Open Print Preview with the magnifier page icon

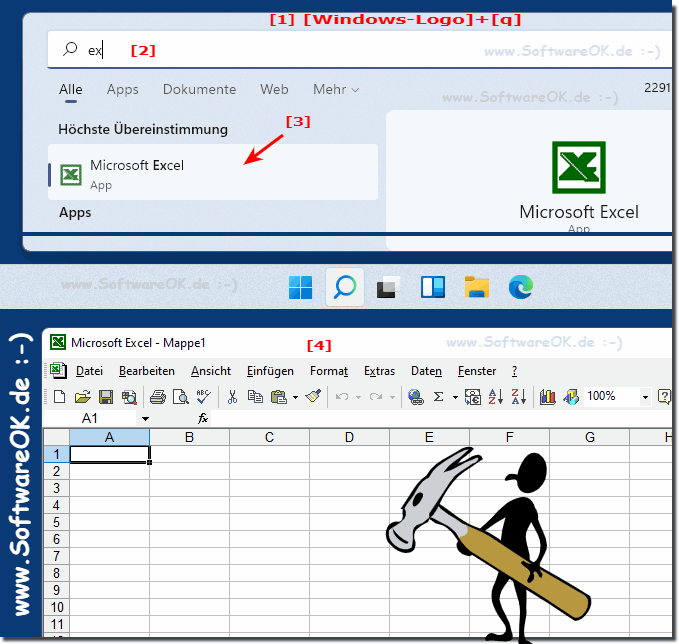(181, 397)
